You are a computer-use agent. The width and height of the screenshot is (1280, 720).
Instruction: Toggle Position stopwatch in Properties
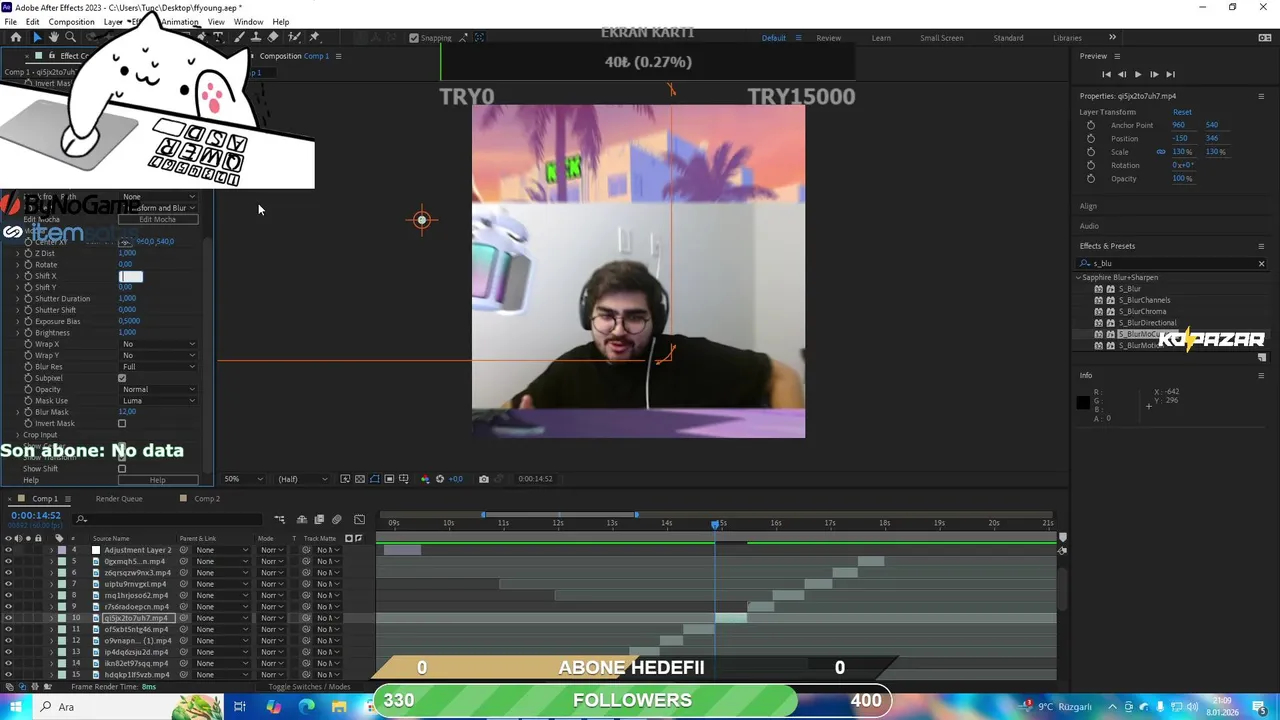click(x=1091, y=138)
